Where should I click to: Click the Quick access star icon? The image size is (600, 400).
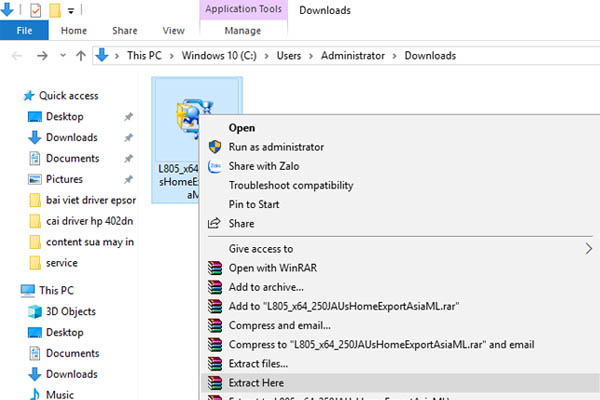[28, 96]
